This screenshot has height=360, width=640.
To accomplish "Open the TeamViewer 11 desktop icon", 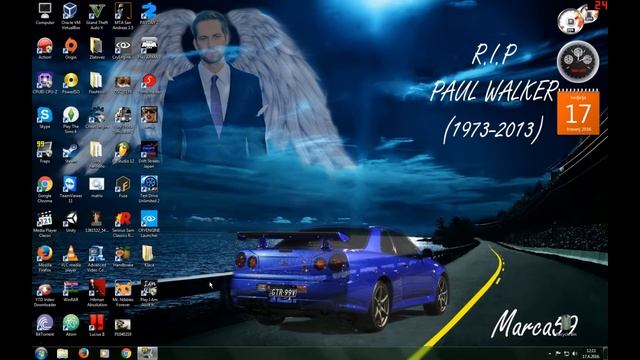I will point(71,189).
